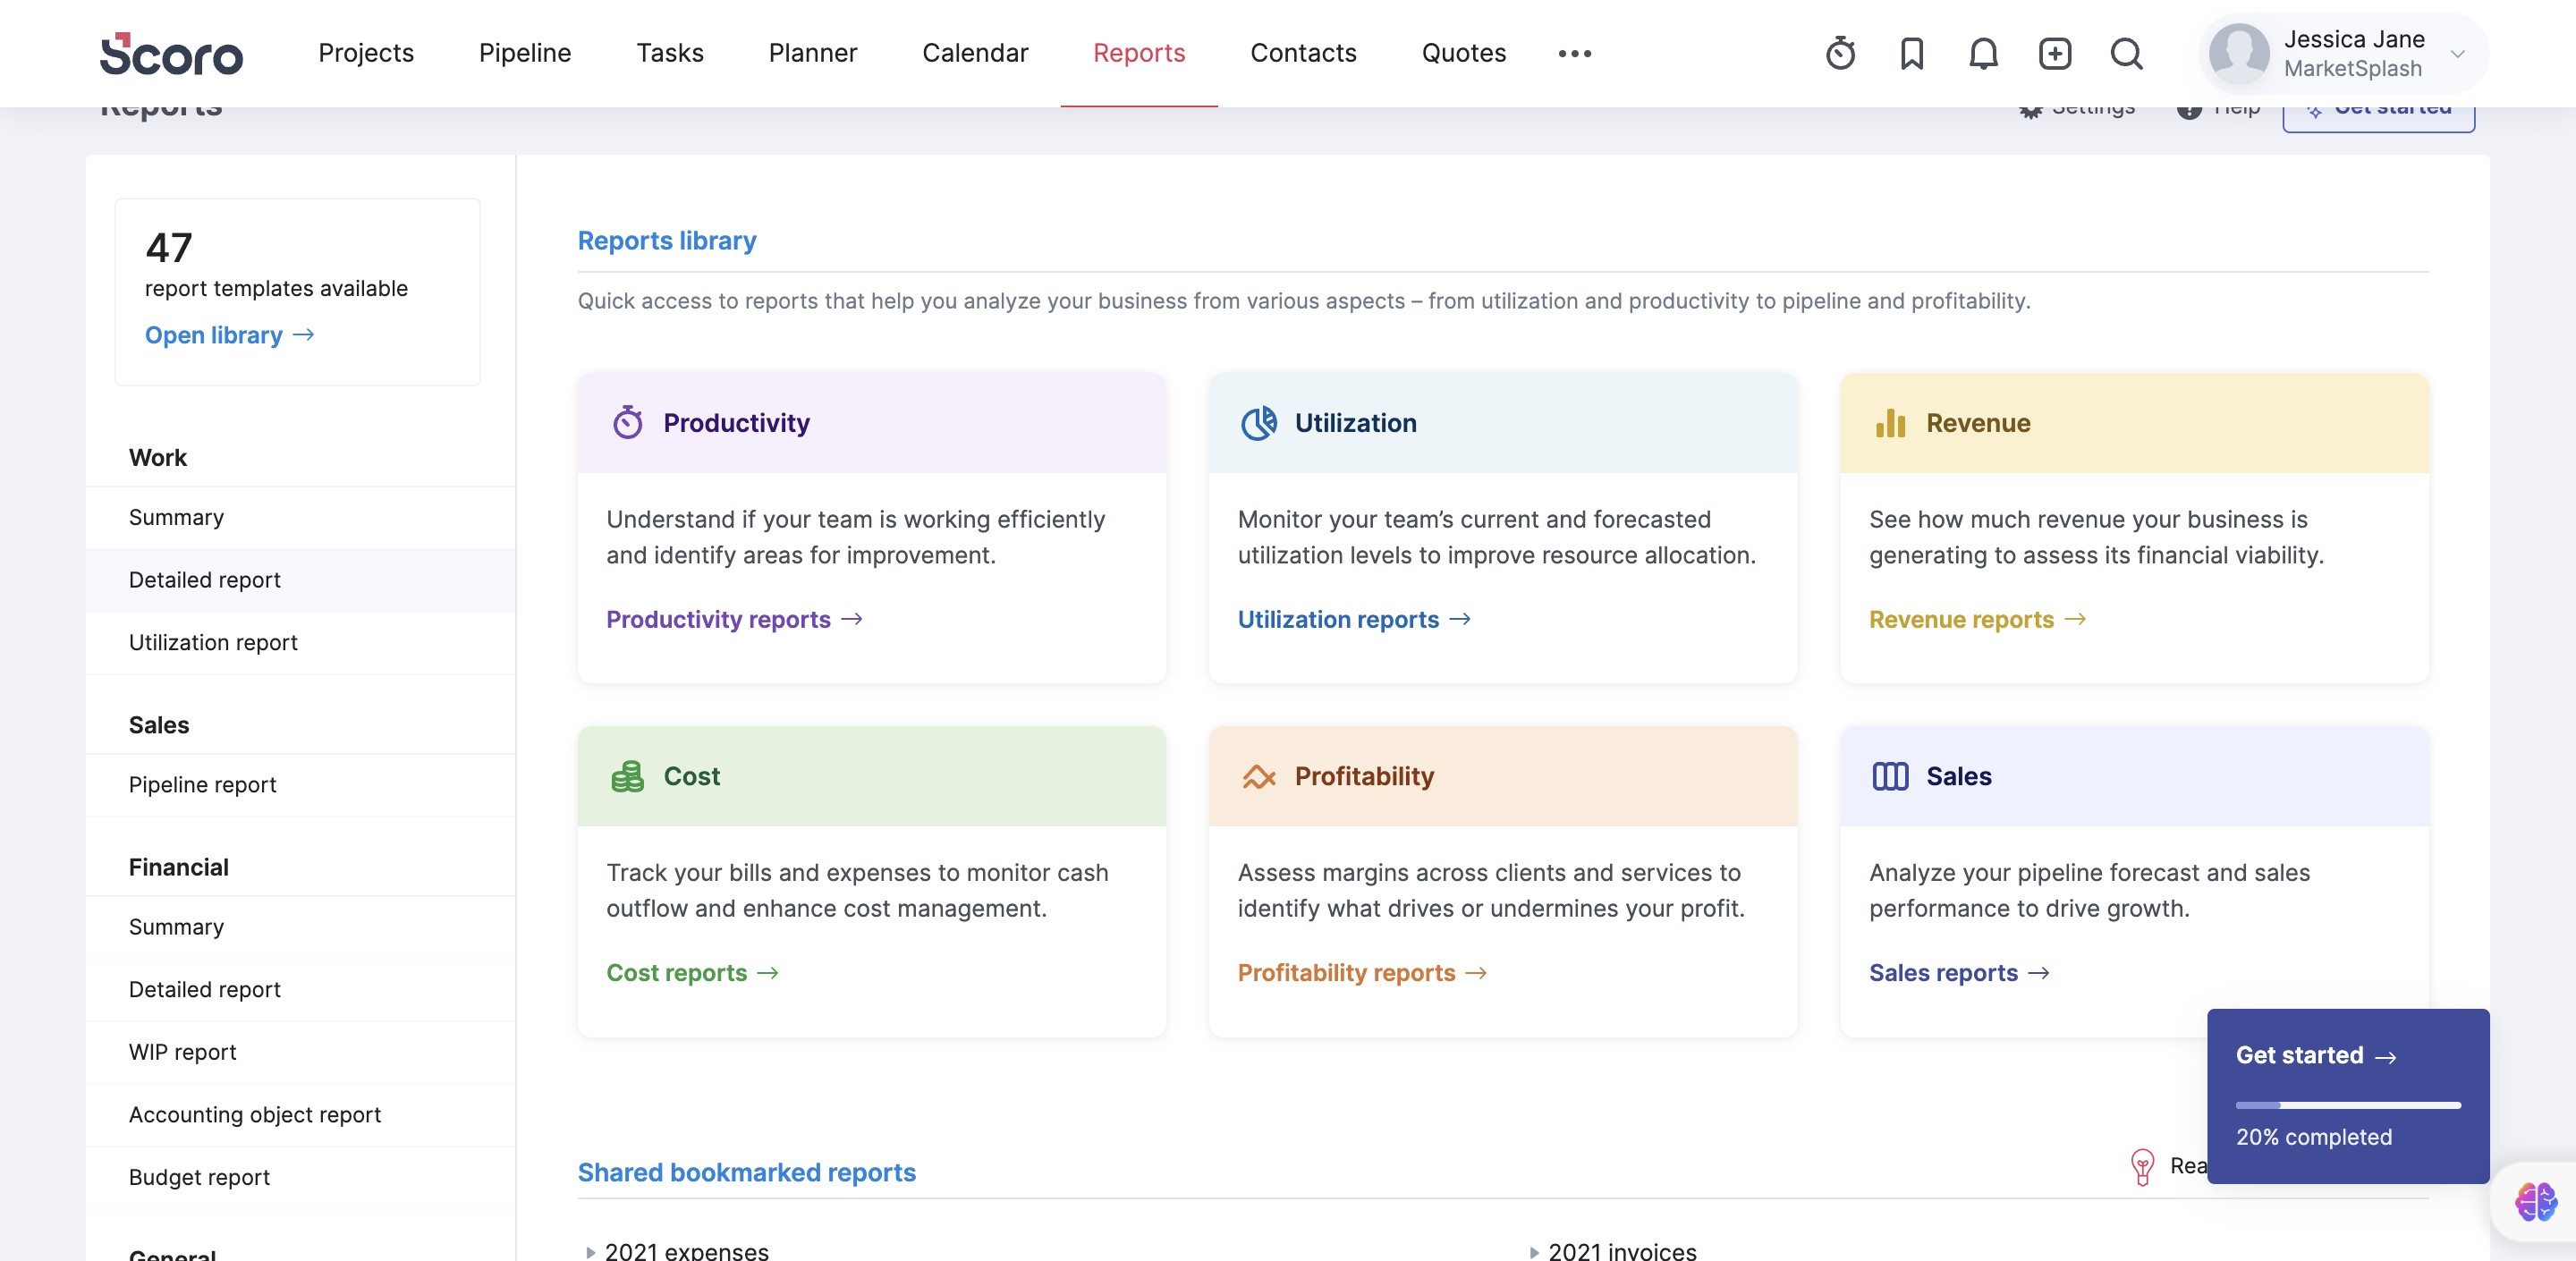2576x1261 pixels.
Task: Open the Contacts menu item
Action: [x=1303, y=53]
